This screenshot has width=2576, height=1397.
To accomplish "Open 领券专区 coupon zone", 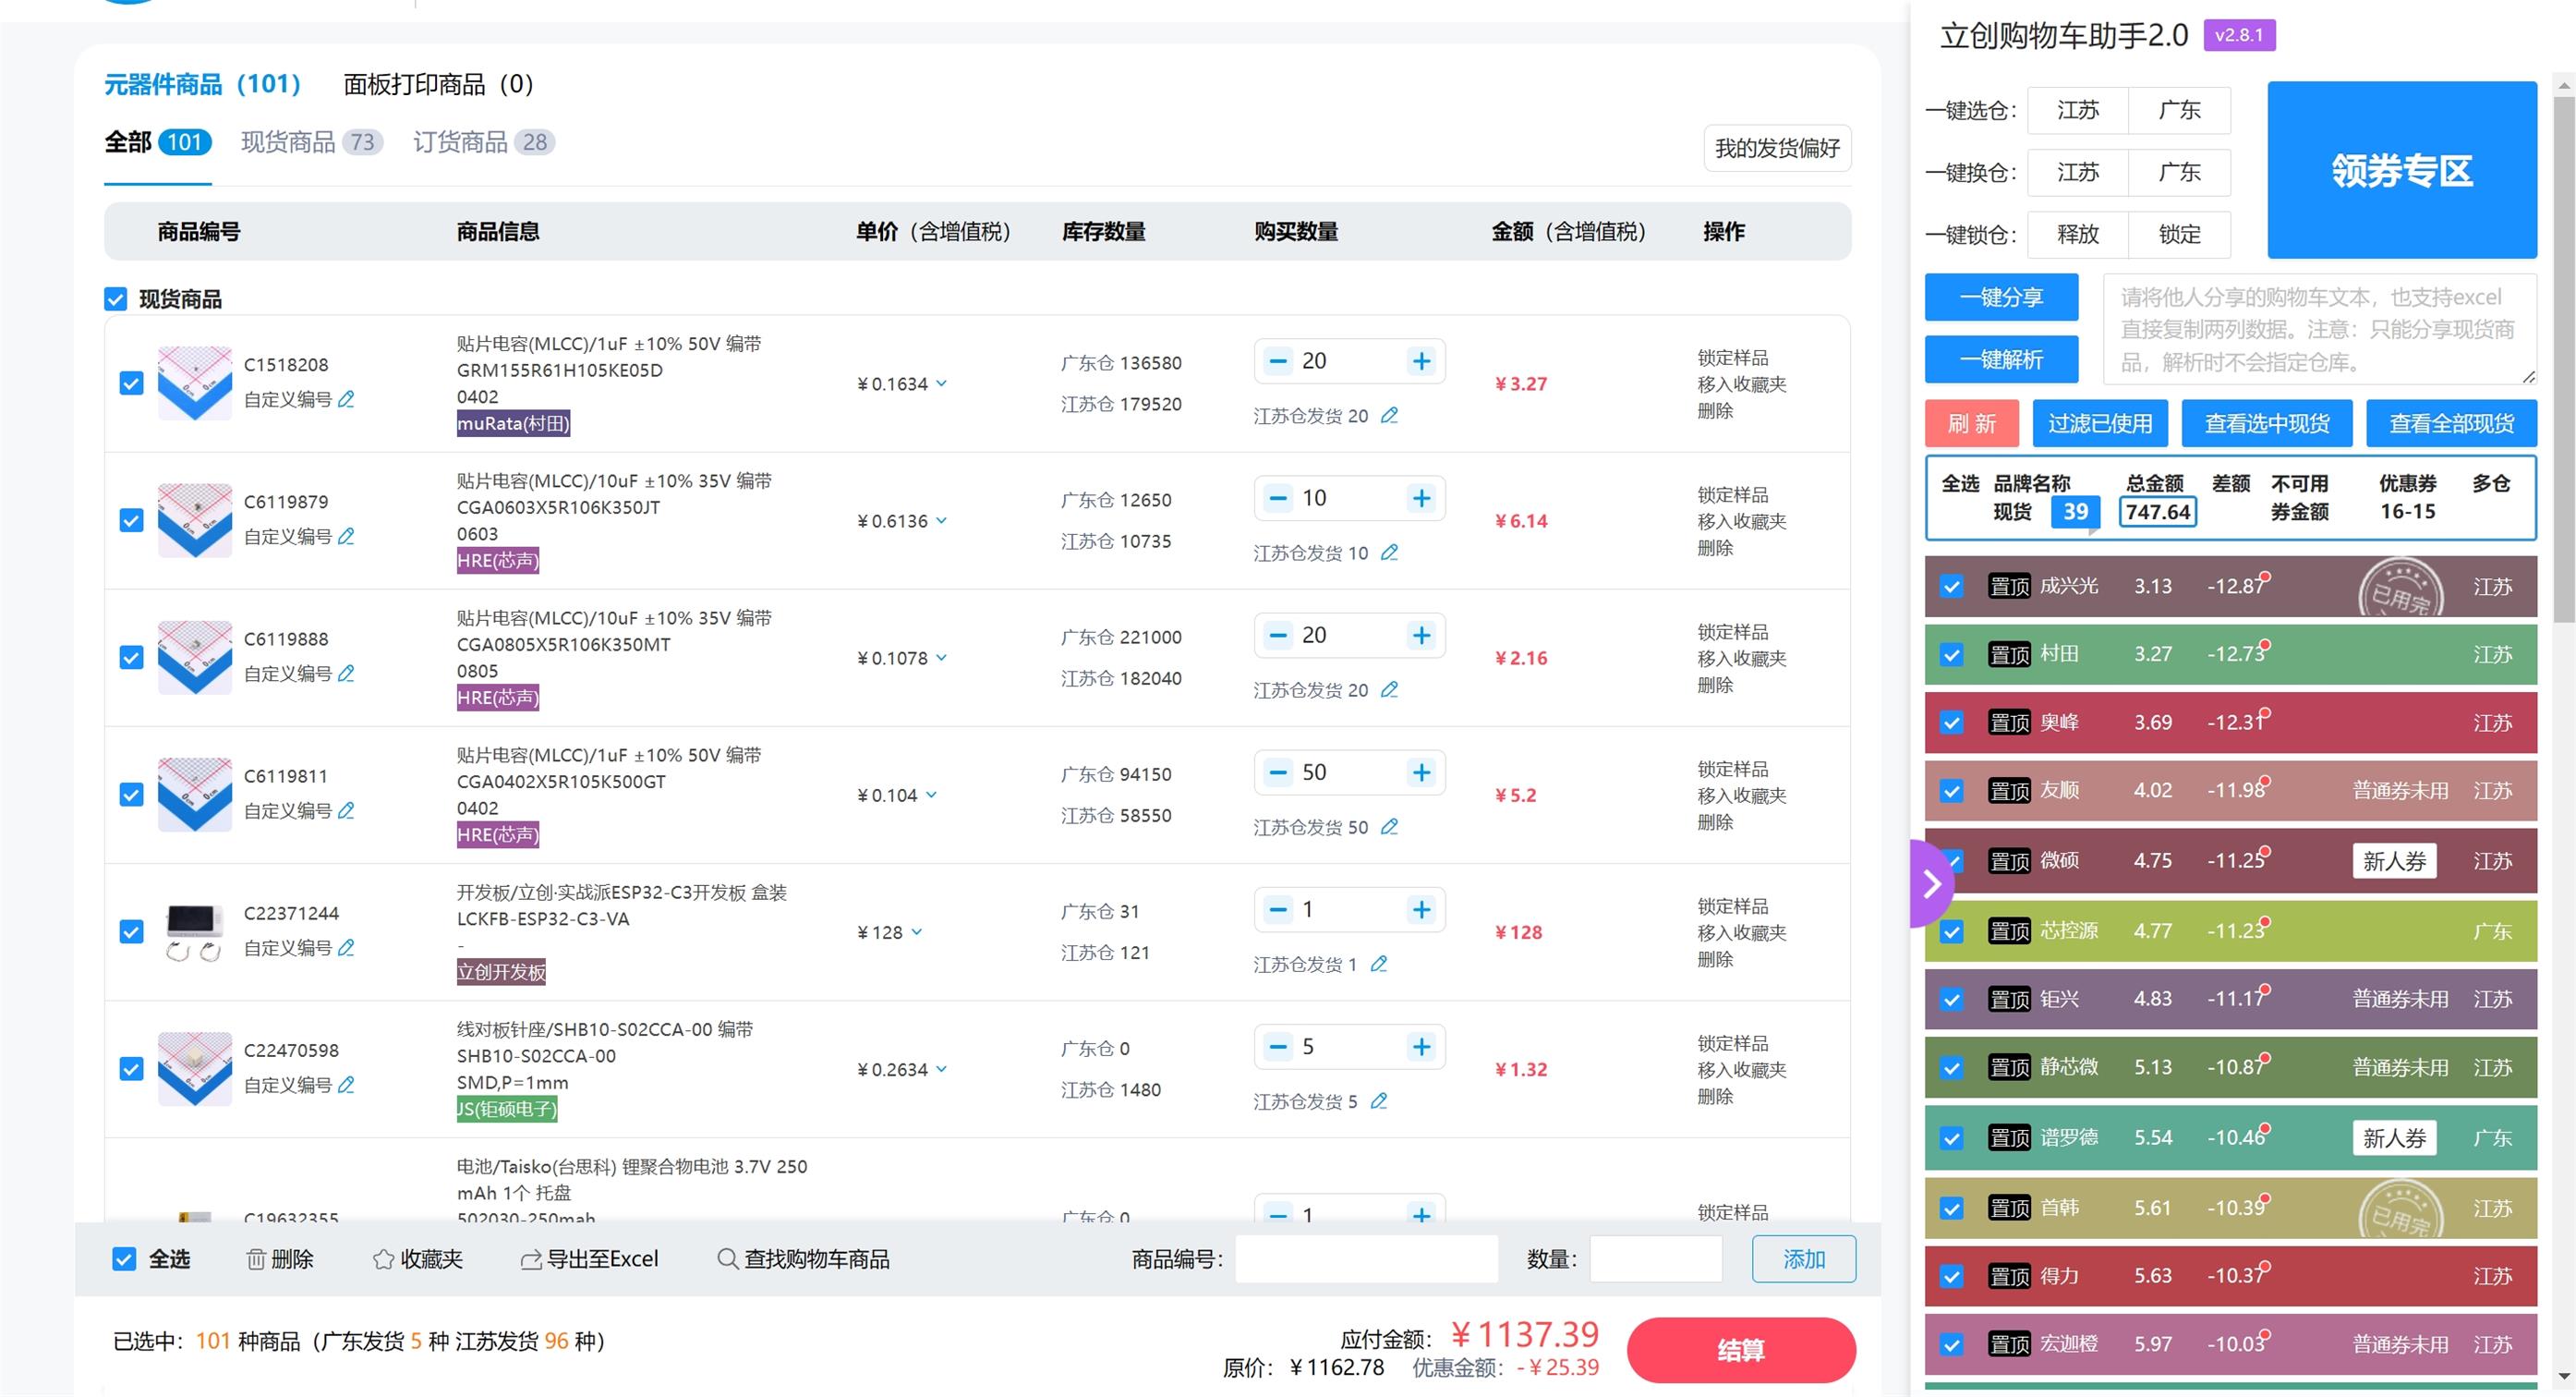I will tap(2402, 170).
